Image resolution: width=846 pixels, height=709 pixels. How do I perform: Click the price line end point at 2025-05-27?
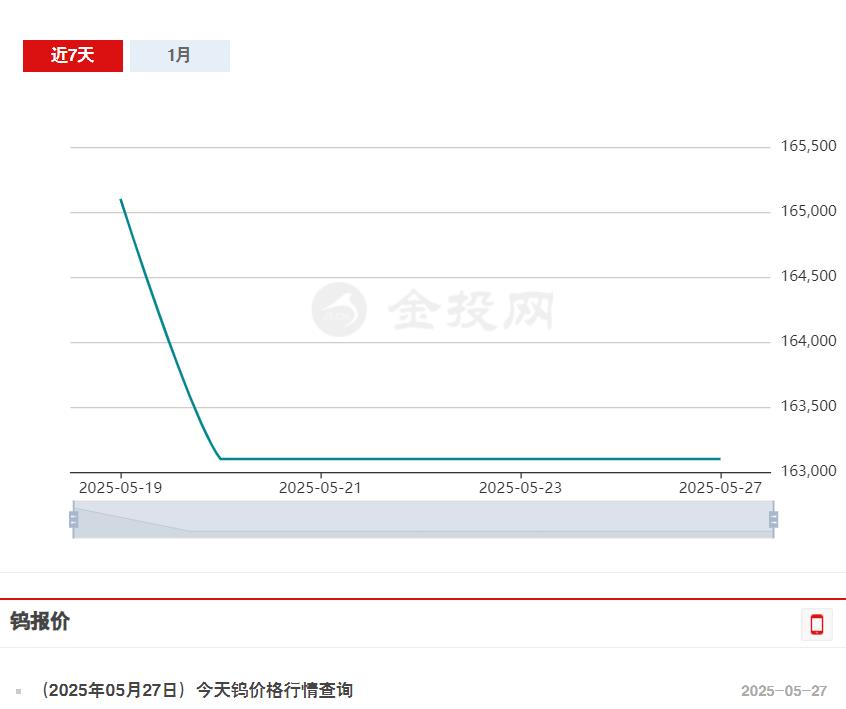click(720, 459)
